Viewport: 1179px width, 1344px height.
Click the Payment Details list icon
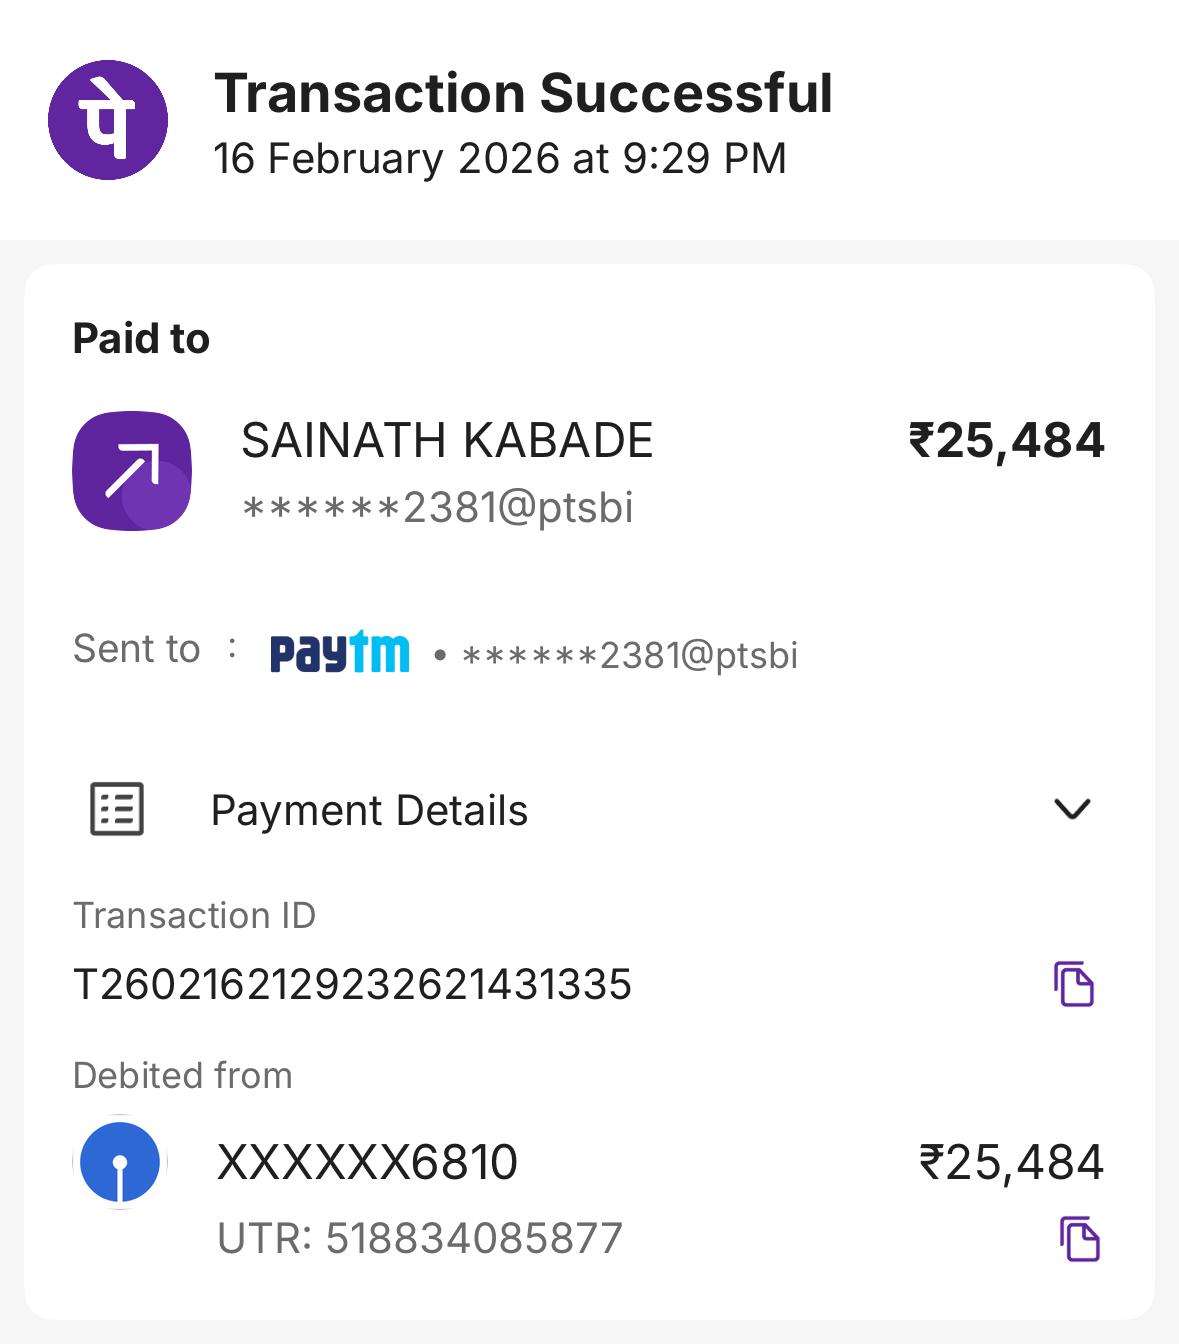pos(118,809)
